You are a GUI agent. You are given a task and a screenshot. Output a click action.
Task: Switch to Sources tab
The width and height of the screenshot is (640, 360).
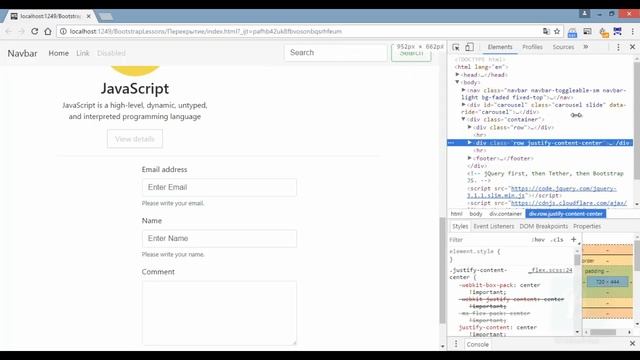pos(563,47)
